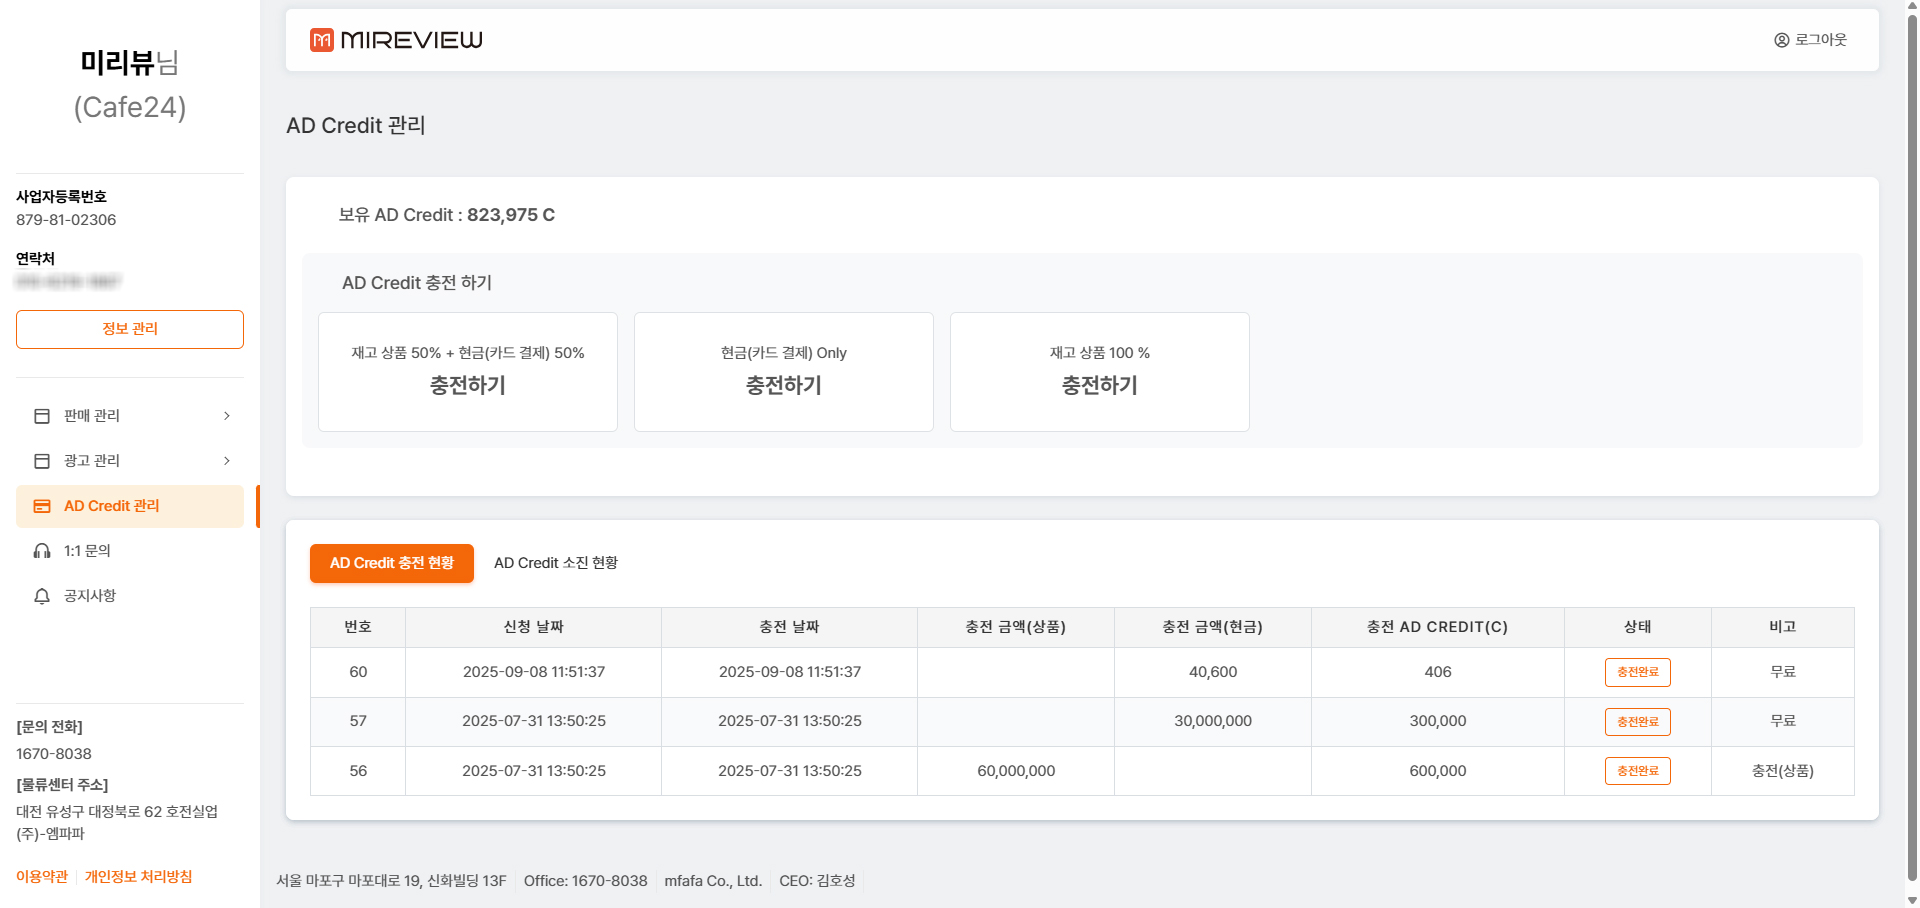The height and width of the screenshot is (908, 1920).
Task: Open the 이용약관 link
Action: pos(42,877)
